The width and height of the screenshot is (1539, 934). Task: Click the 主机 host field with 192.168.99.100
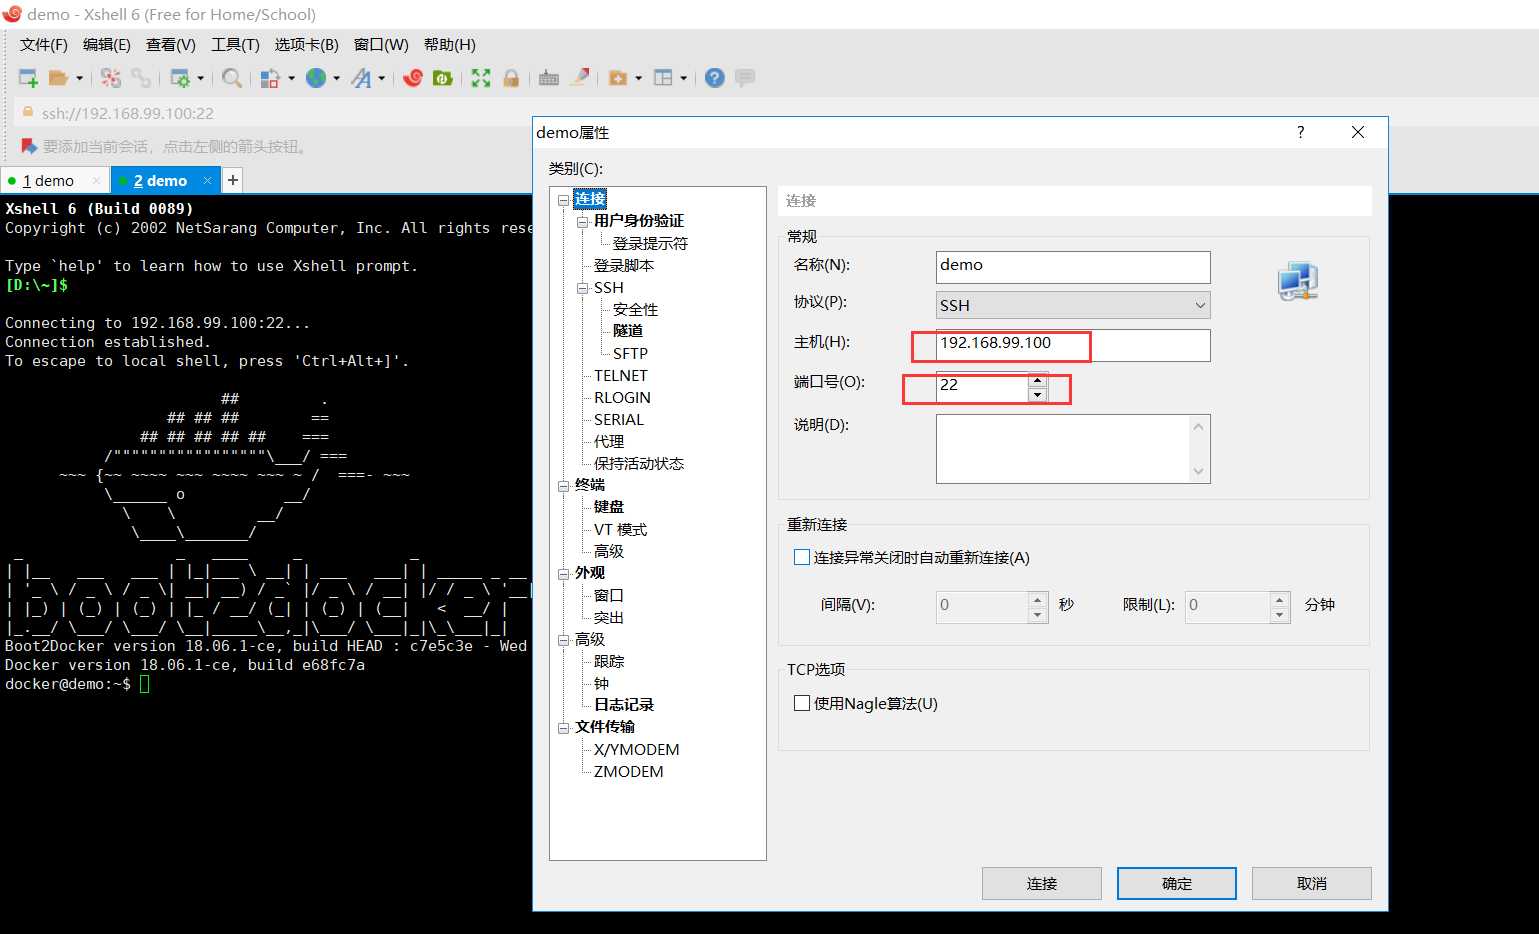1073,345
